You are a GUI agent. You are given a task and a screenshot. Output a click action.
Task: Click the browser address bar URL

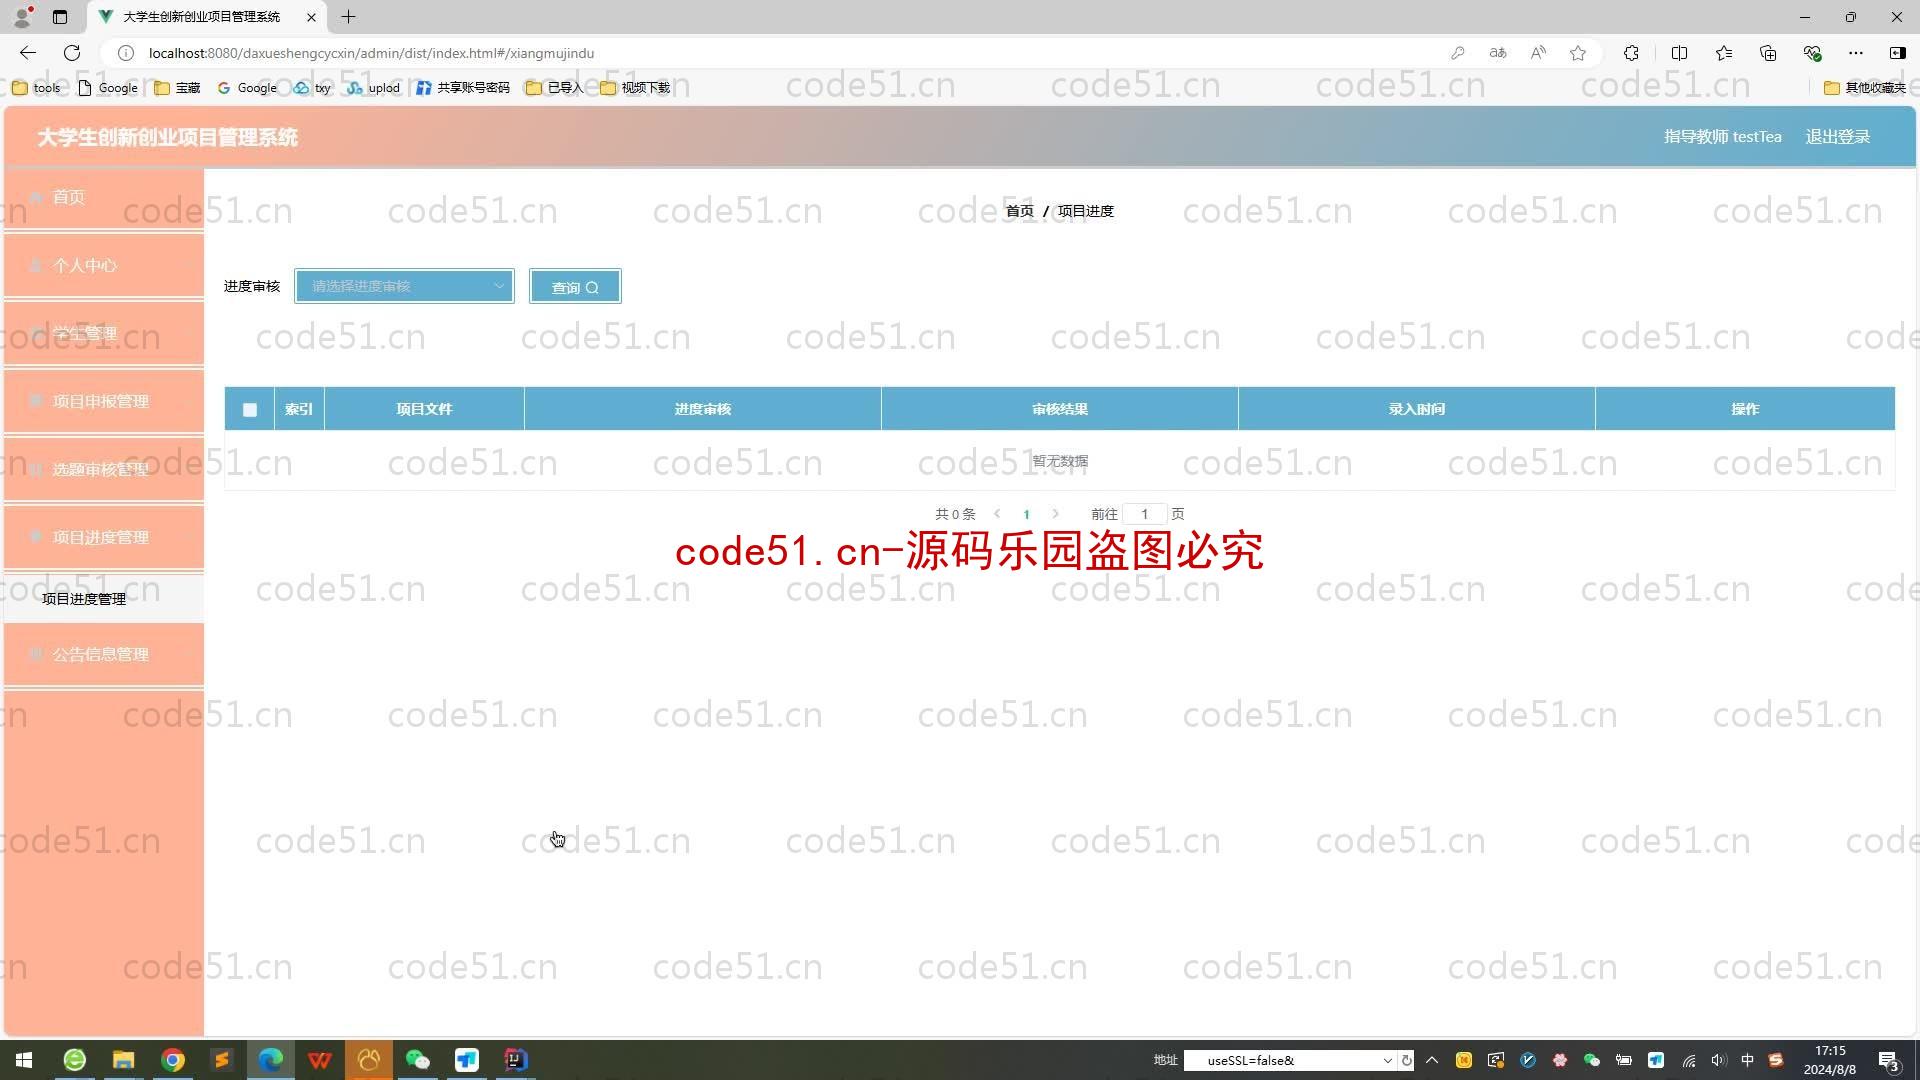(x=371, y=53)
